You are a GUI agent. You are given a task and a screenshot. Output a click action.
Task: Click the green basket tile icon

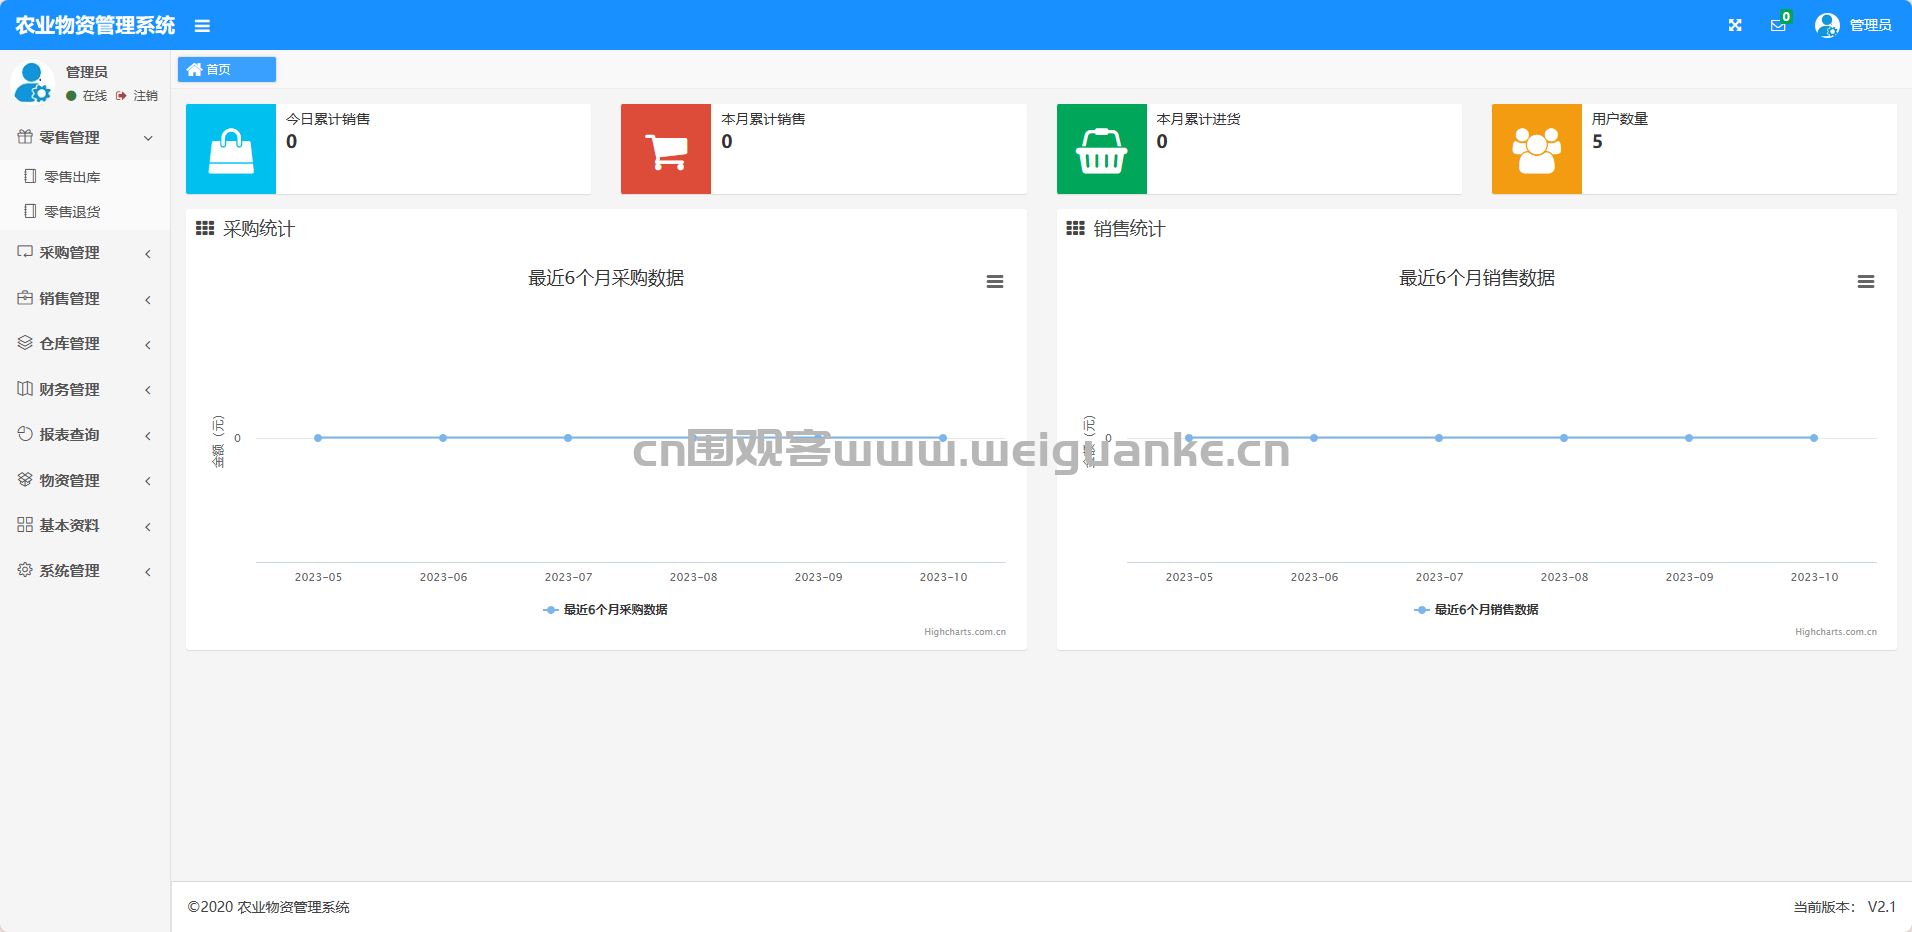[x=1102, y=149]
